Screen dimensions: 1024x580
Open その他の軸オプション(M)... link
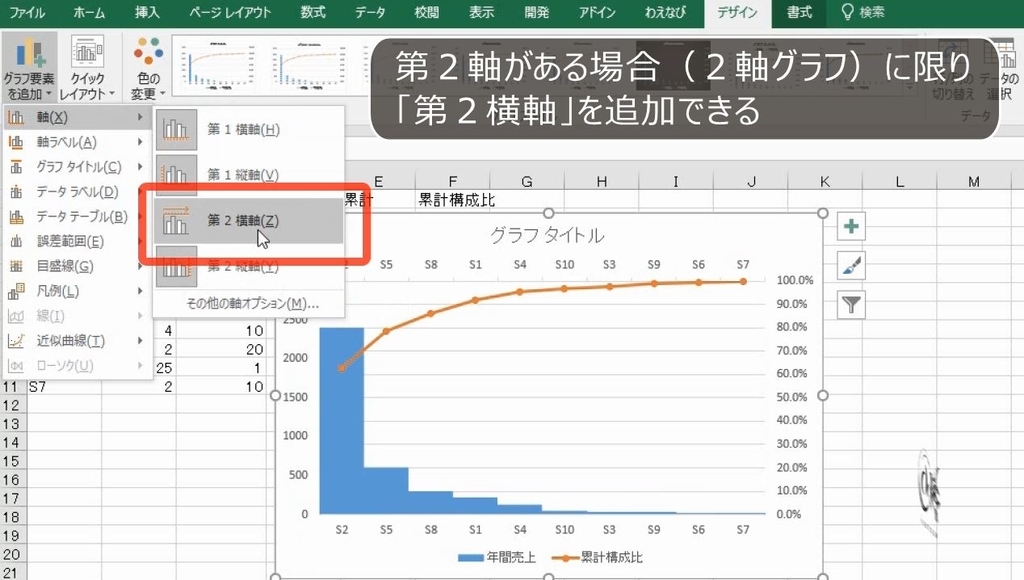click(252, 303)
